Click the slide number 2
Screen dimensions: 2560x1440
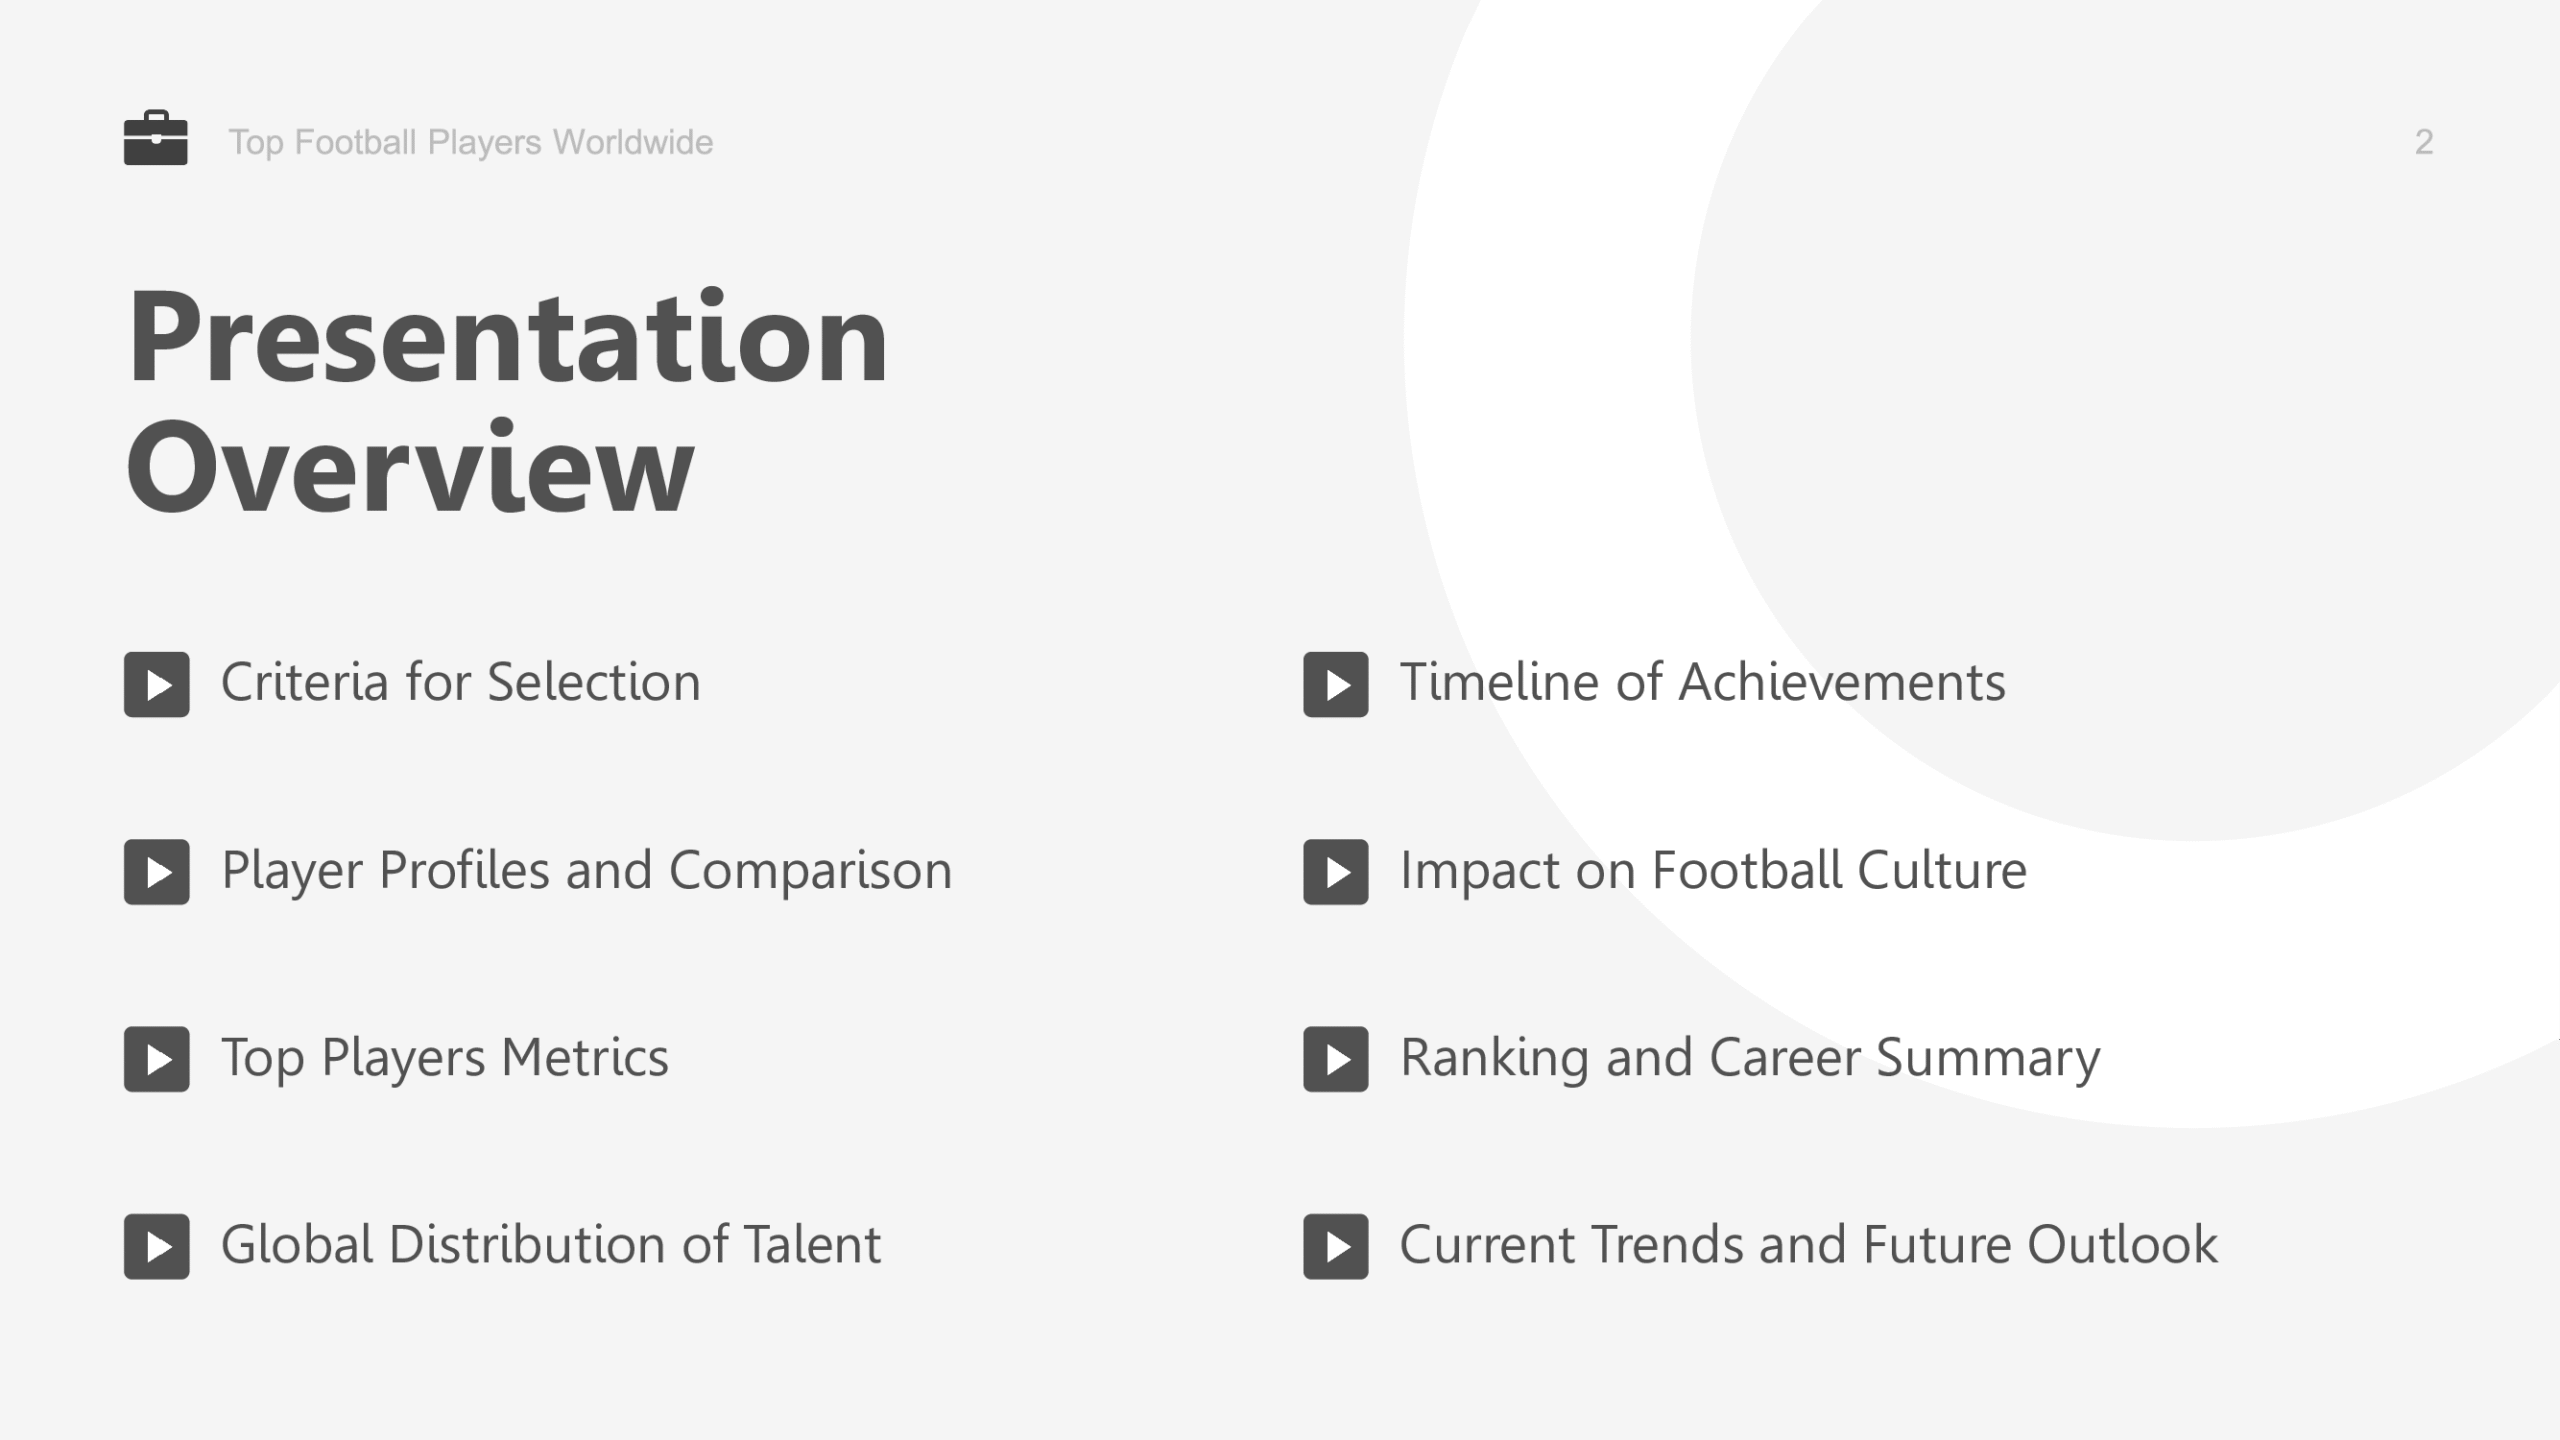[2423, 142]
